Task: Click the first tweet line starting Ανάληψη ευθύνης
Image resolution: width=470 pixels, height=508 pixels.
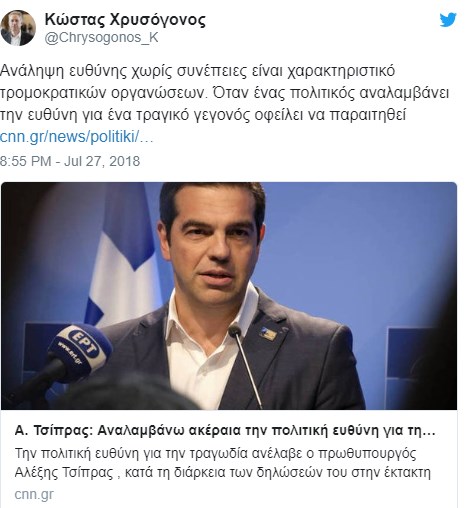Action: click(x=197, y=71)
